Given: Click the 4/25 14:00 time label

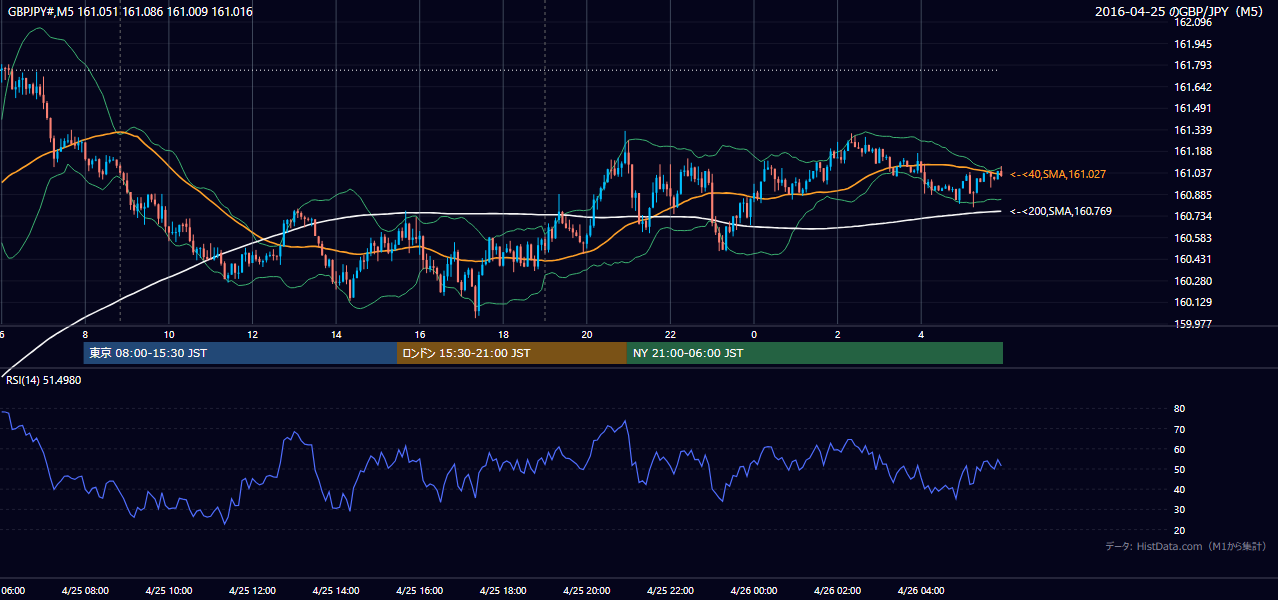Looking at the screenshot, I should click(x=336, y=591).
